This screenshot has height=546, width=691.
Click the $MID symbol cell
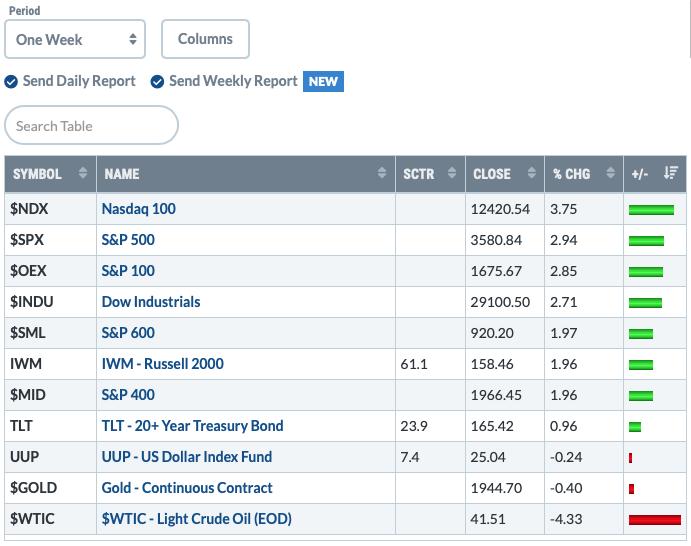click(x=50, y=395)
